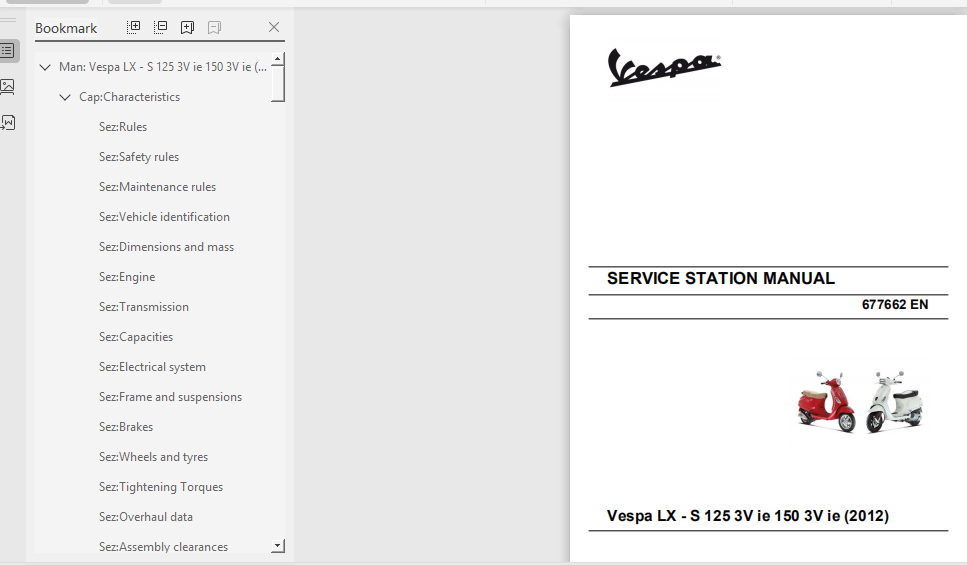
Task: Collapse the Cap:Characteristics bookmark
Action: pos(65,97)
